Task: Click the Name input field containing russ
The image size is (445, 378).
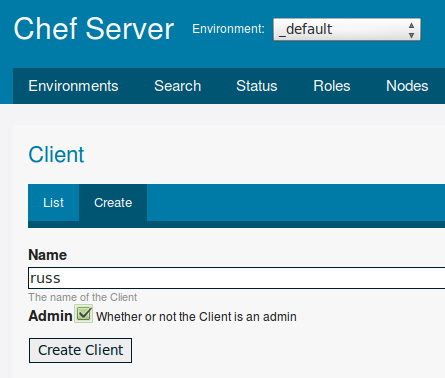Action: pyautogui.click(x=237, y=278)
